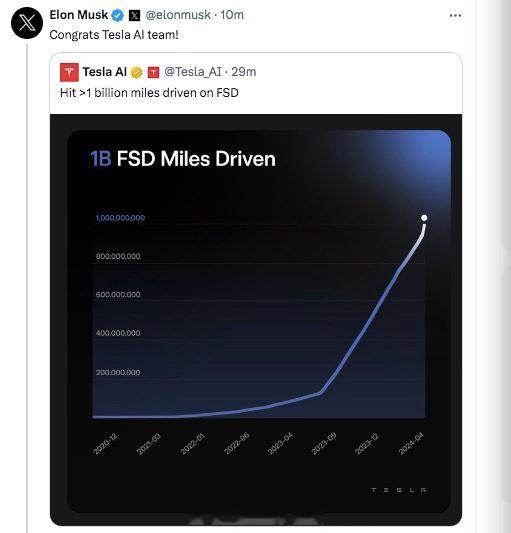Image resolution: width=511 pixels, height=533 pixels.
Task: Click Tesla AI's gold verified badge
Action: [137, 72]
